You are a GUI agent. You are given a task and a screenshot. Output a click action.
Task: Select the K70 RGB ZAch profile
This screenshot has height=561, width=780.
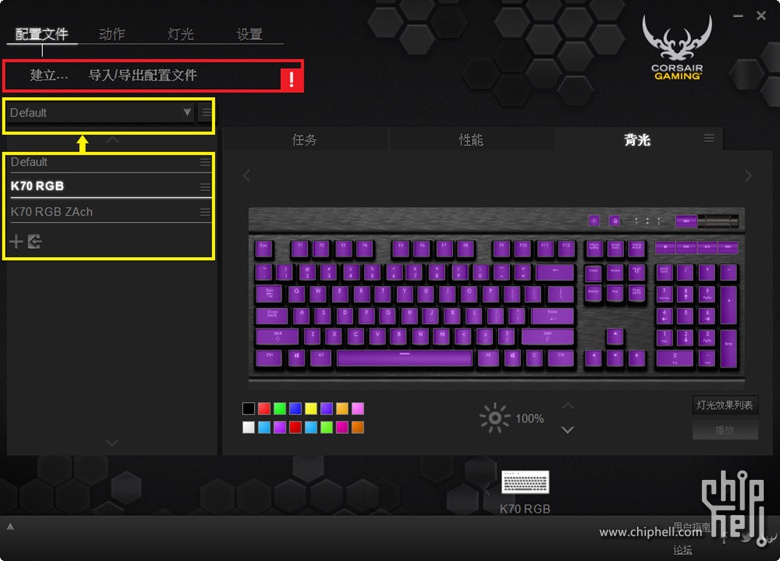coord(52,212)
